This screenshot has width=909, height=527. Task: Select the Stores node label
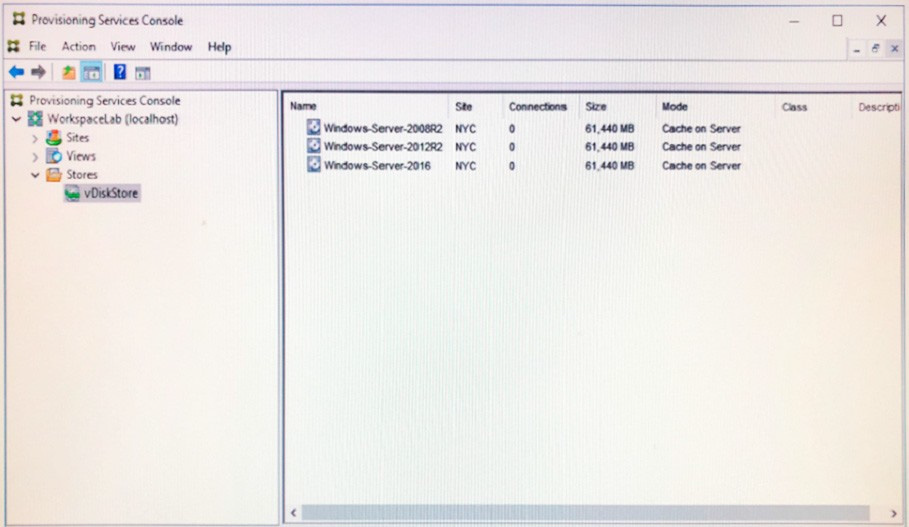click(82, 175)
